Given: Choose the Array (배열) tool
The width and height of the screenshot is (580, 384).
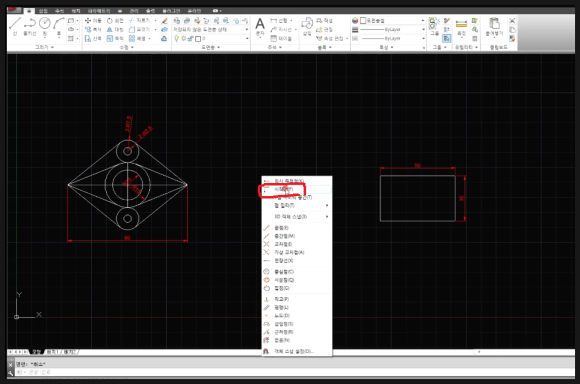Looking at the screenshot, I should click(x=138, y=38).
